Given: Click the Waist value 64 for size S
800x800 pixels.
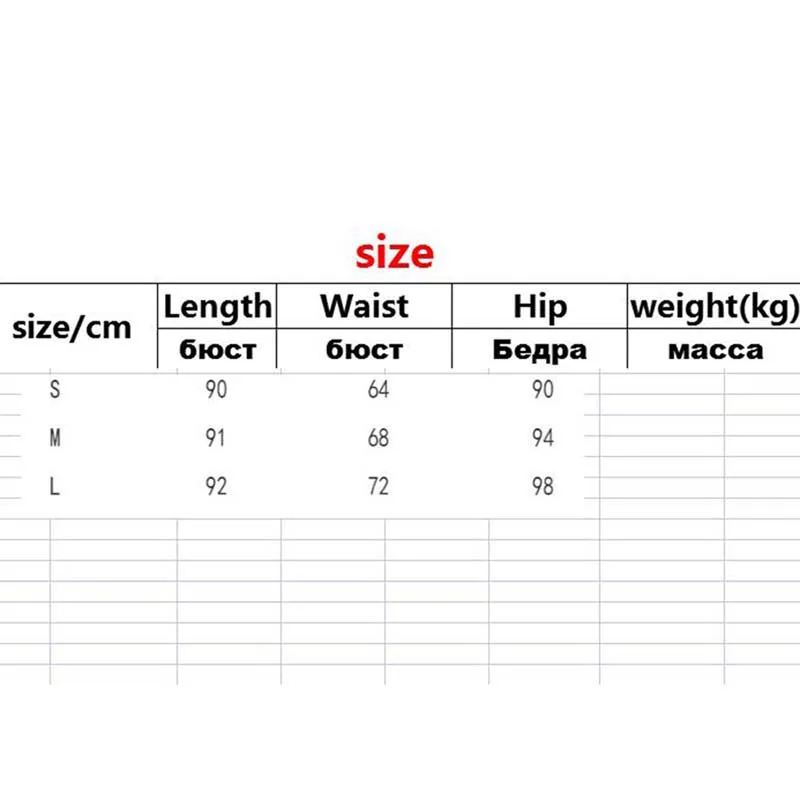Looking at the screenshot, I should click(x=378, y=389).
